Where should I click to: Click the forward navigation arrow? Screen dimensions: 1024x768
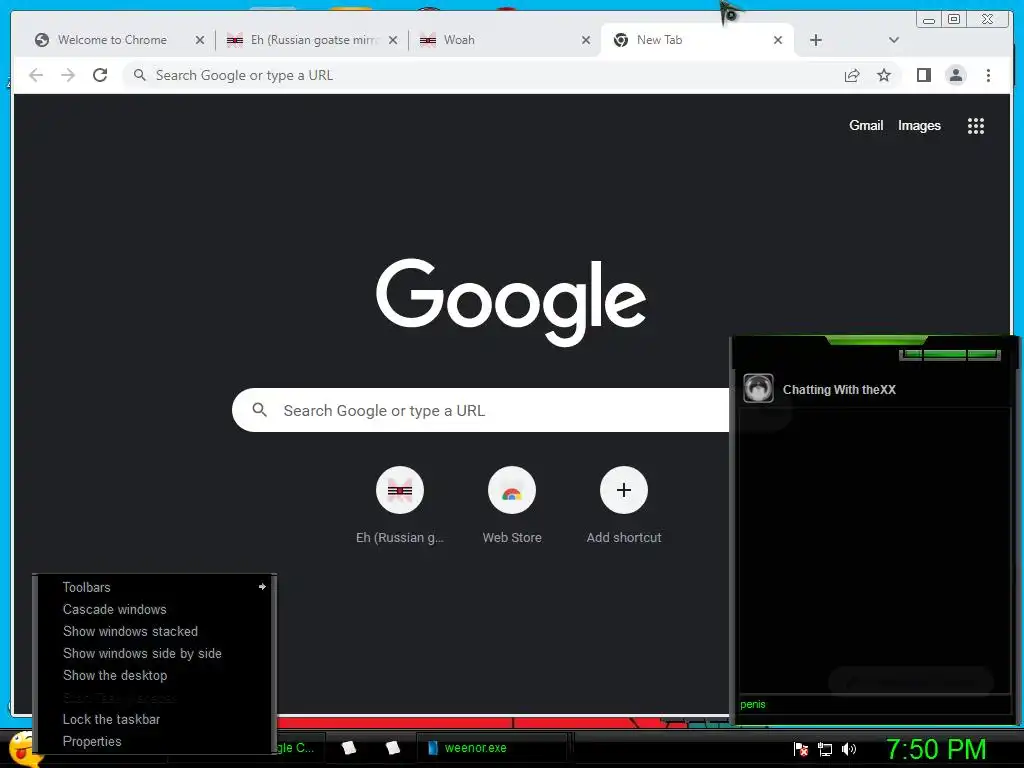click(x=68, y=75)
